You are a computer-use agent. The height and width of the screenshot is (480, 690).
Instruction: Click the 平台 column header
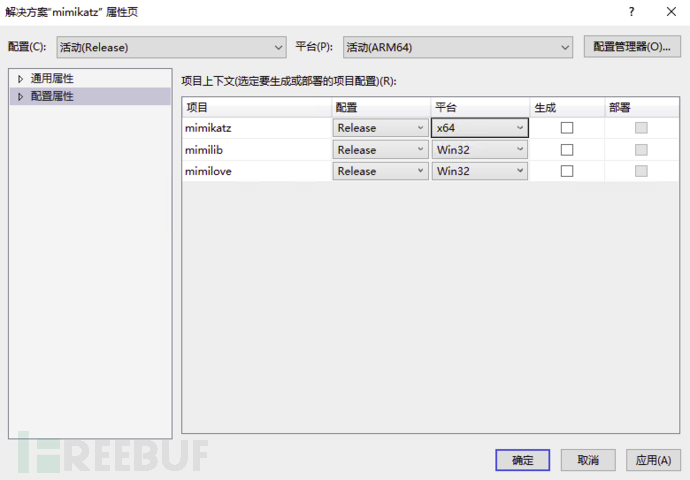pyautogui.click(x=480, y=107)
